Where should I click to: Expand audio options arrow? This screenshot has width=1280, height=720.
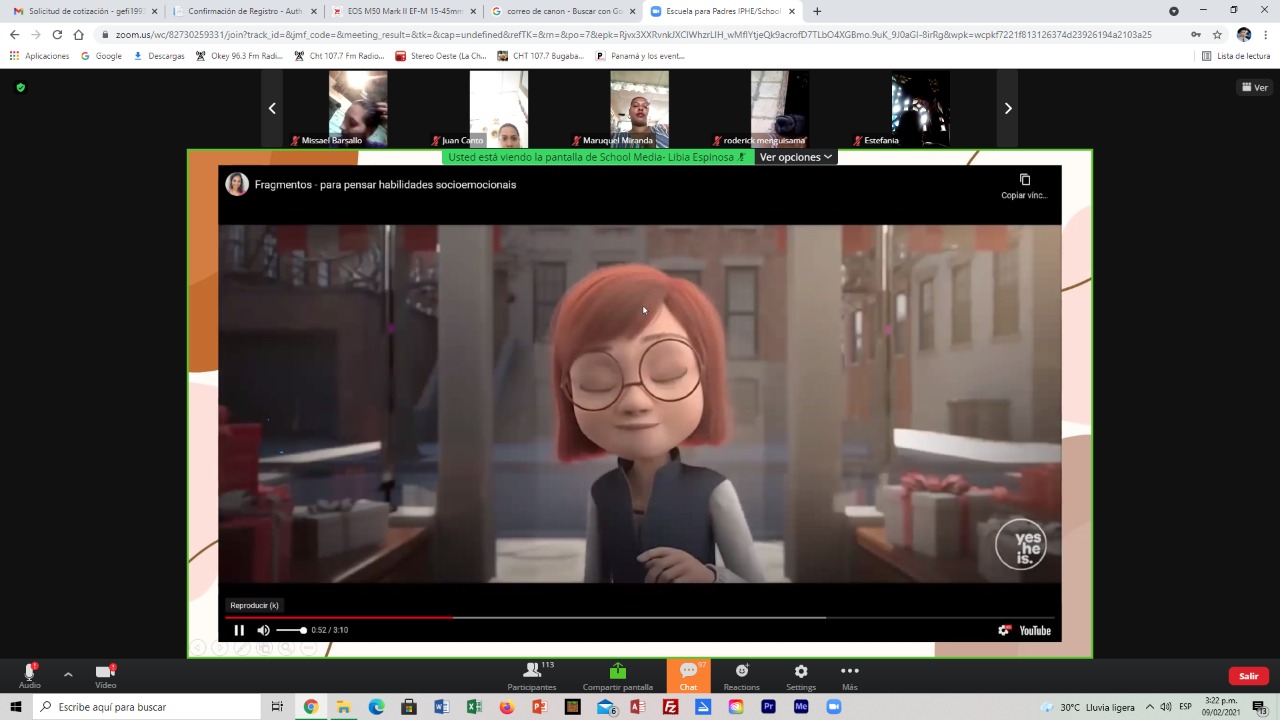[x=68, y=675]
